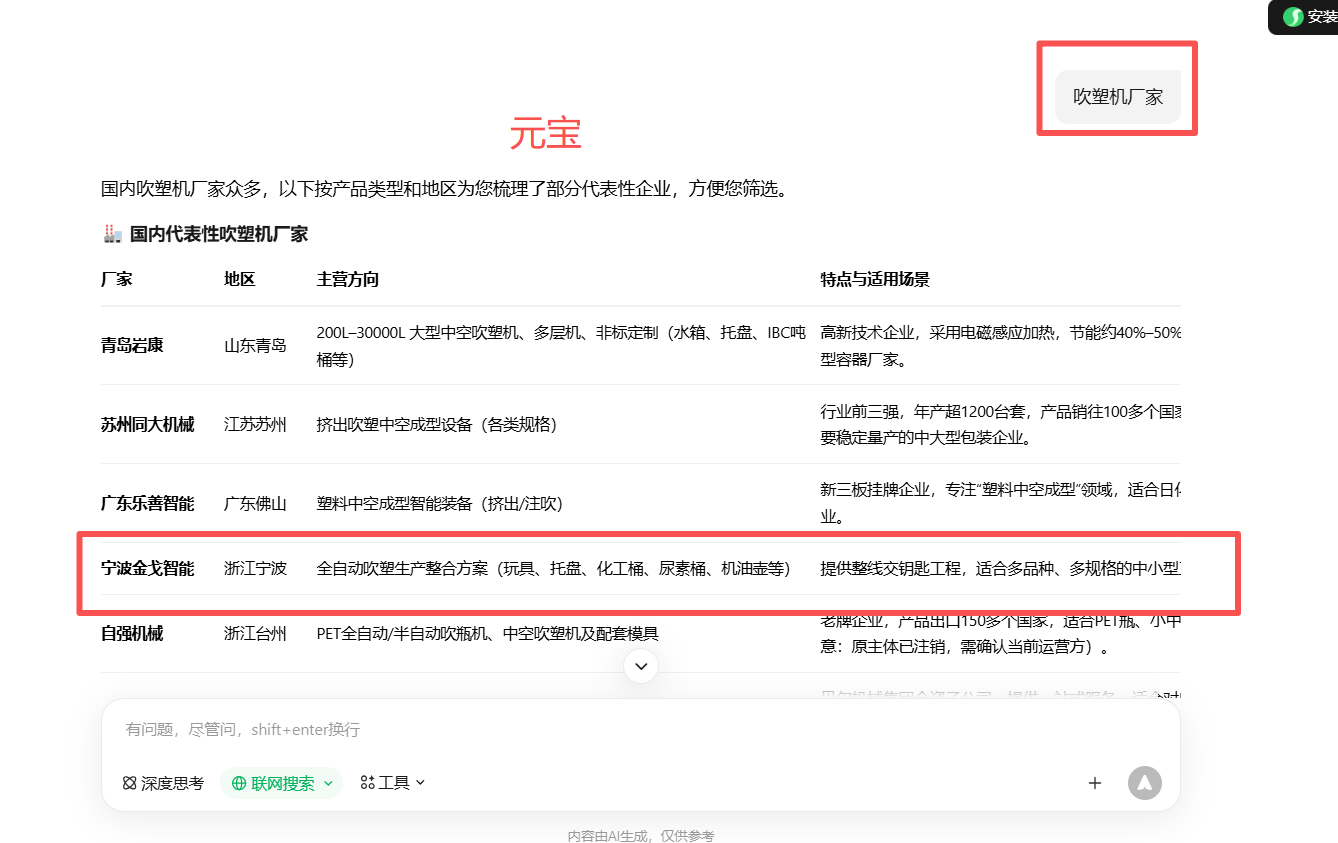
Task: Click the 青岛岩康 manufacturer cell
Action: (x=132, y=345)
